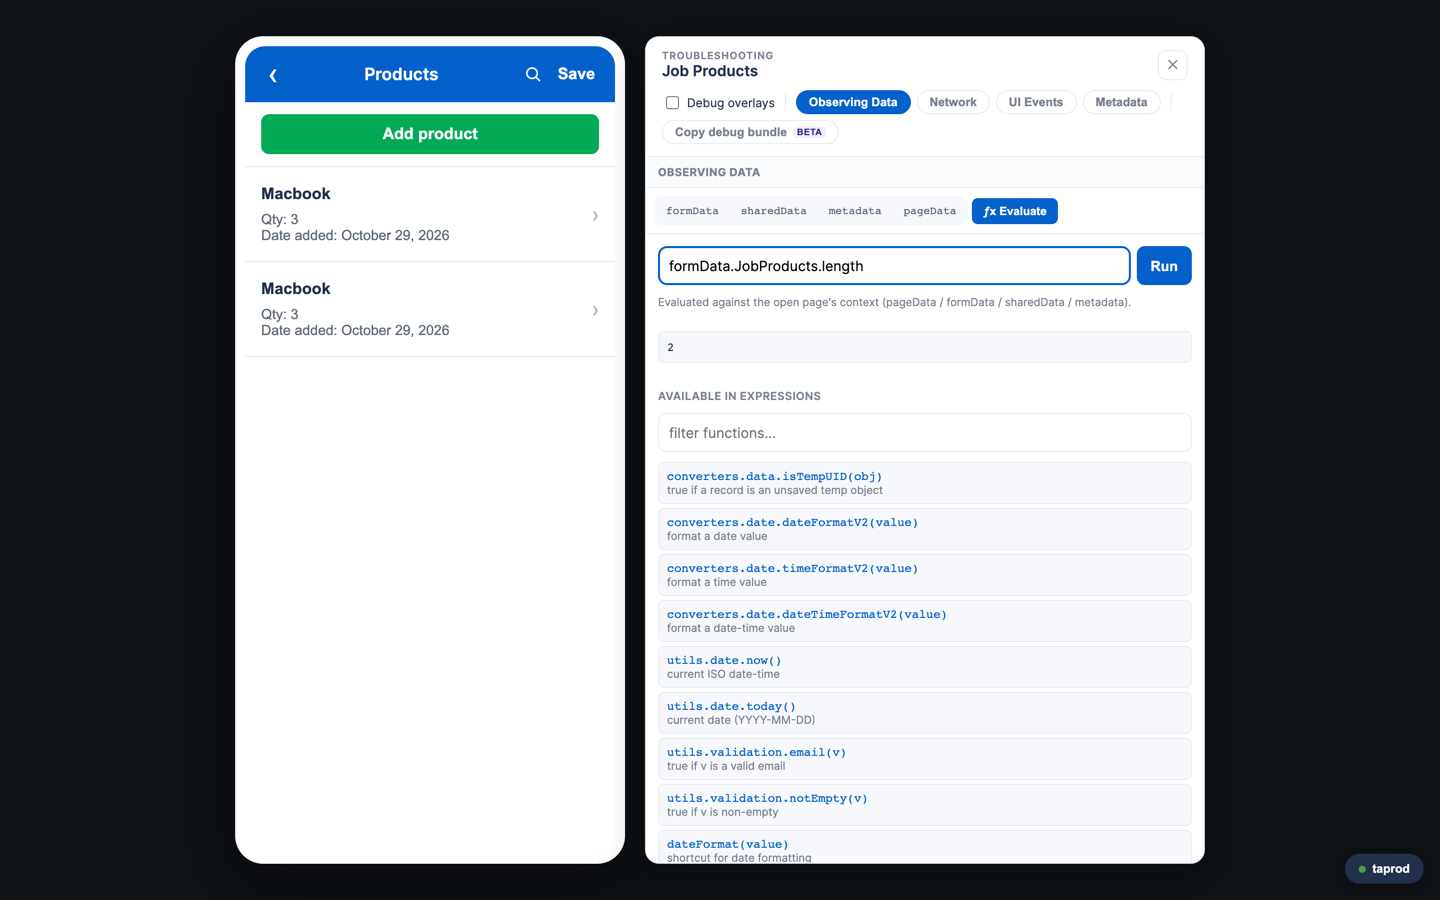
Task: Open the UI Events tab
Action: click(x=1036, y=102)
